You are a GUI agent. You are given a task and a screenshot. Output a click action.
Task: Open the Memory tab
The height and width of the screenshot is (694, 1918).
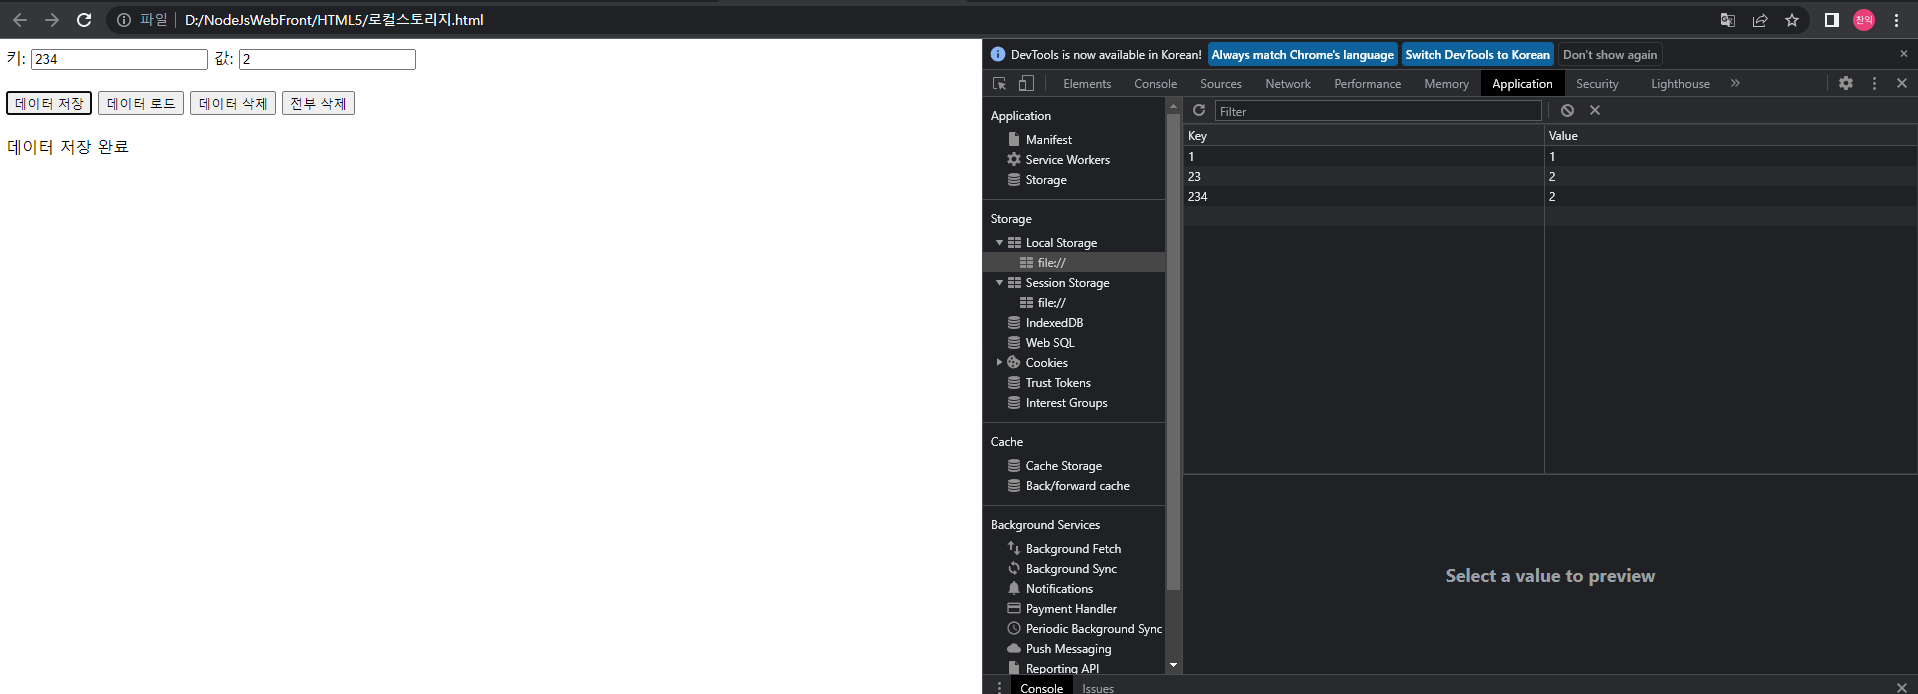1446,84
